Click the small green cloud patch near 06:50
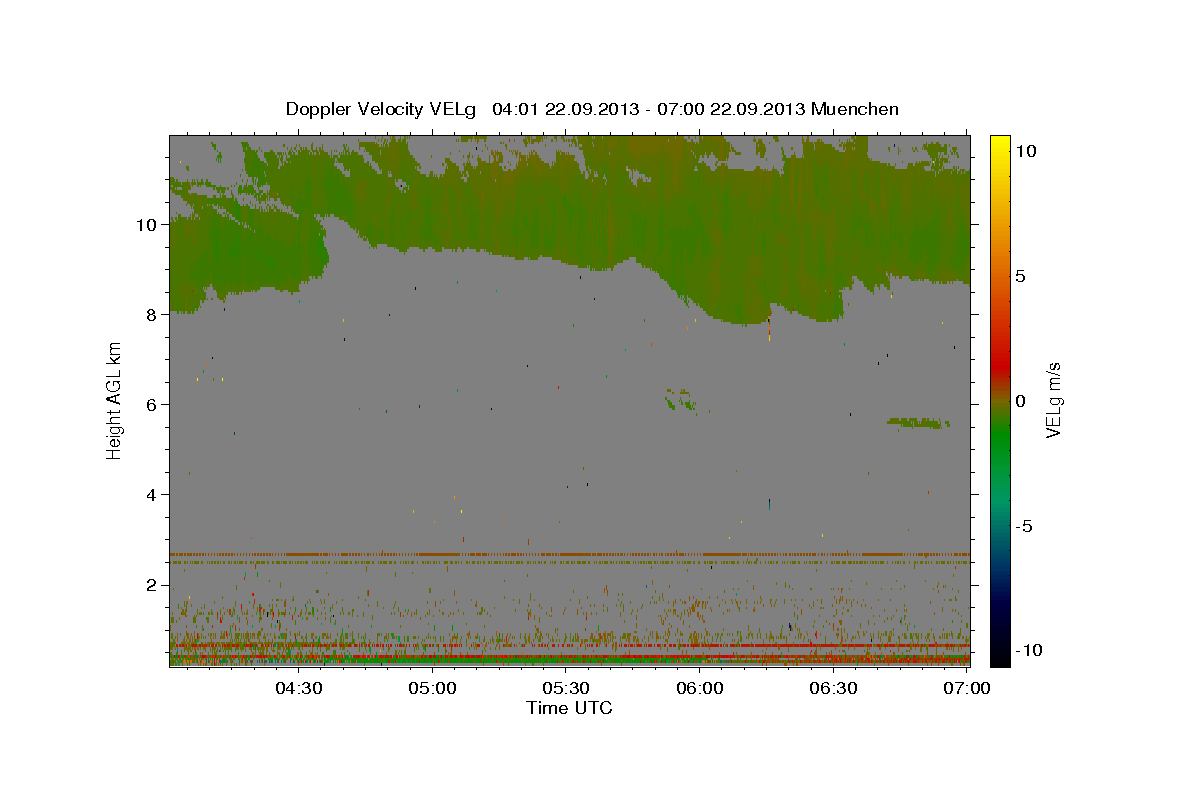Screen dimensions: 1200x800 click(x=918, y=423)
